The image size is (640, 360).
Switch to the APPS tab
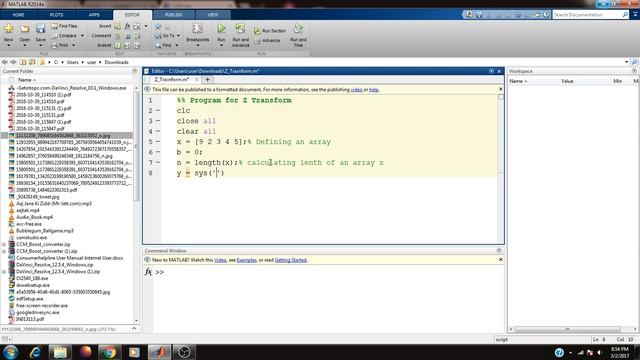[x=94, y=15]
